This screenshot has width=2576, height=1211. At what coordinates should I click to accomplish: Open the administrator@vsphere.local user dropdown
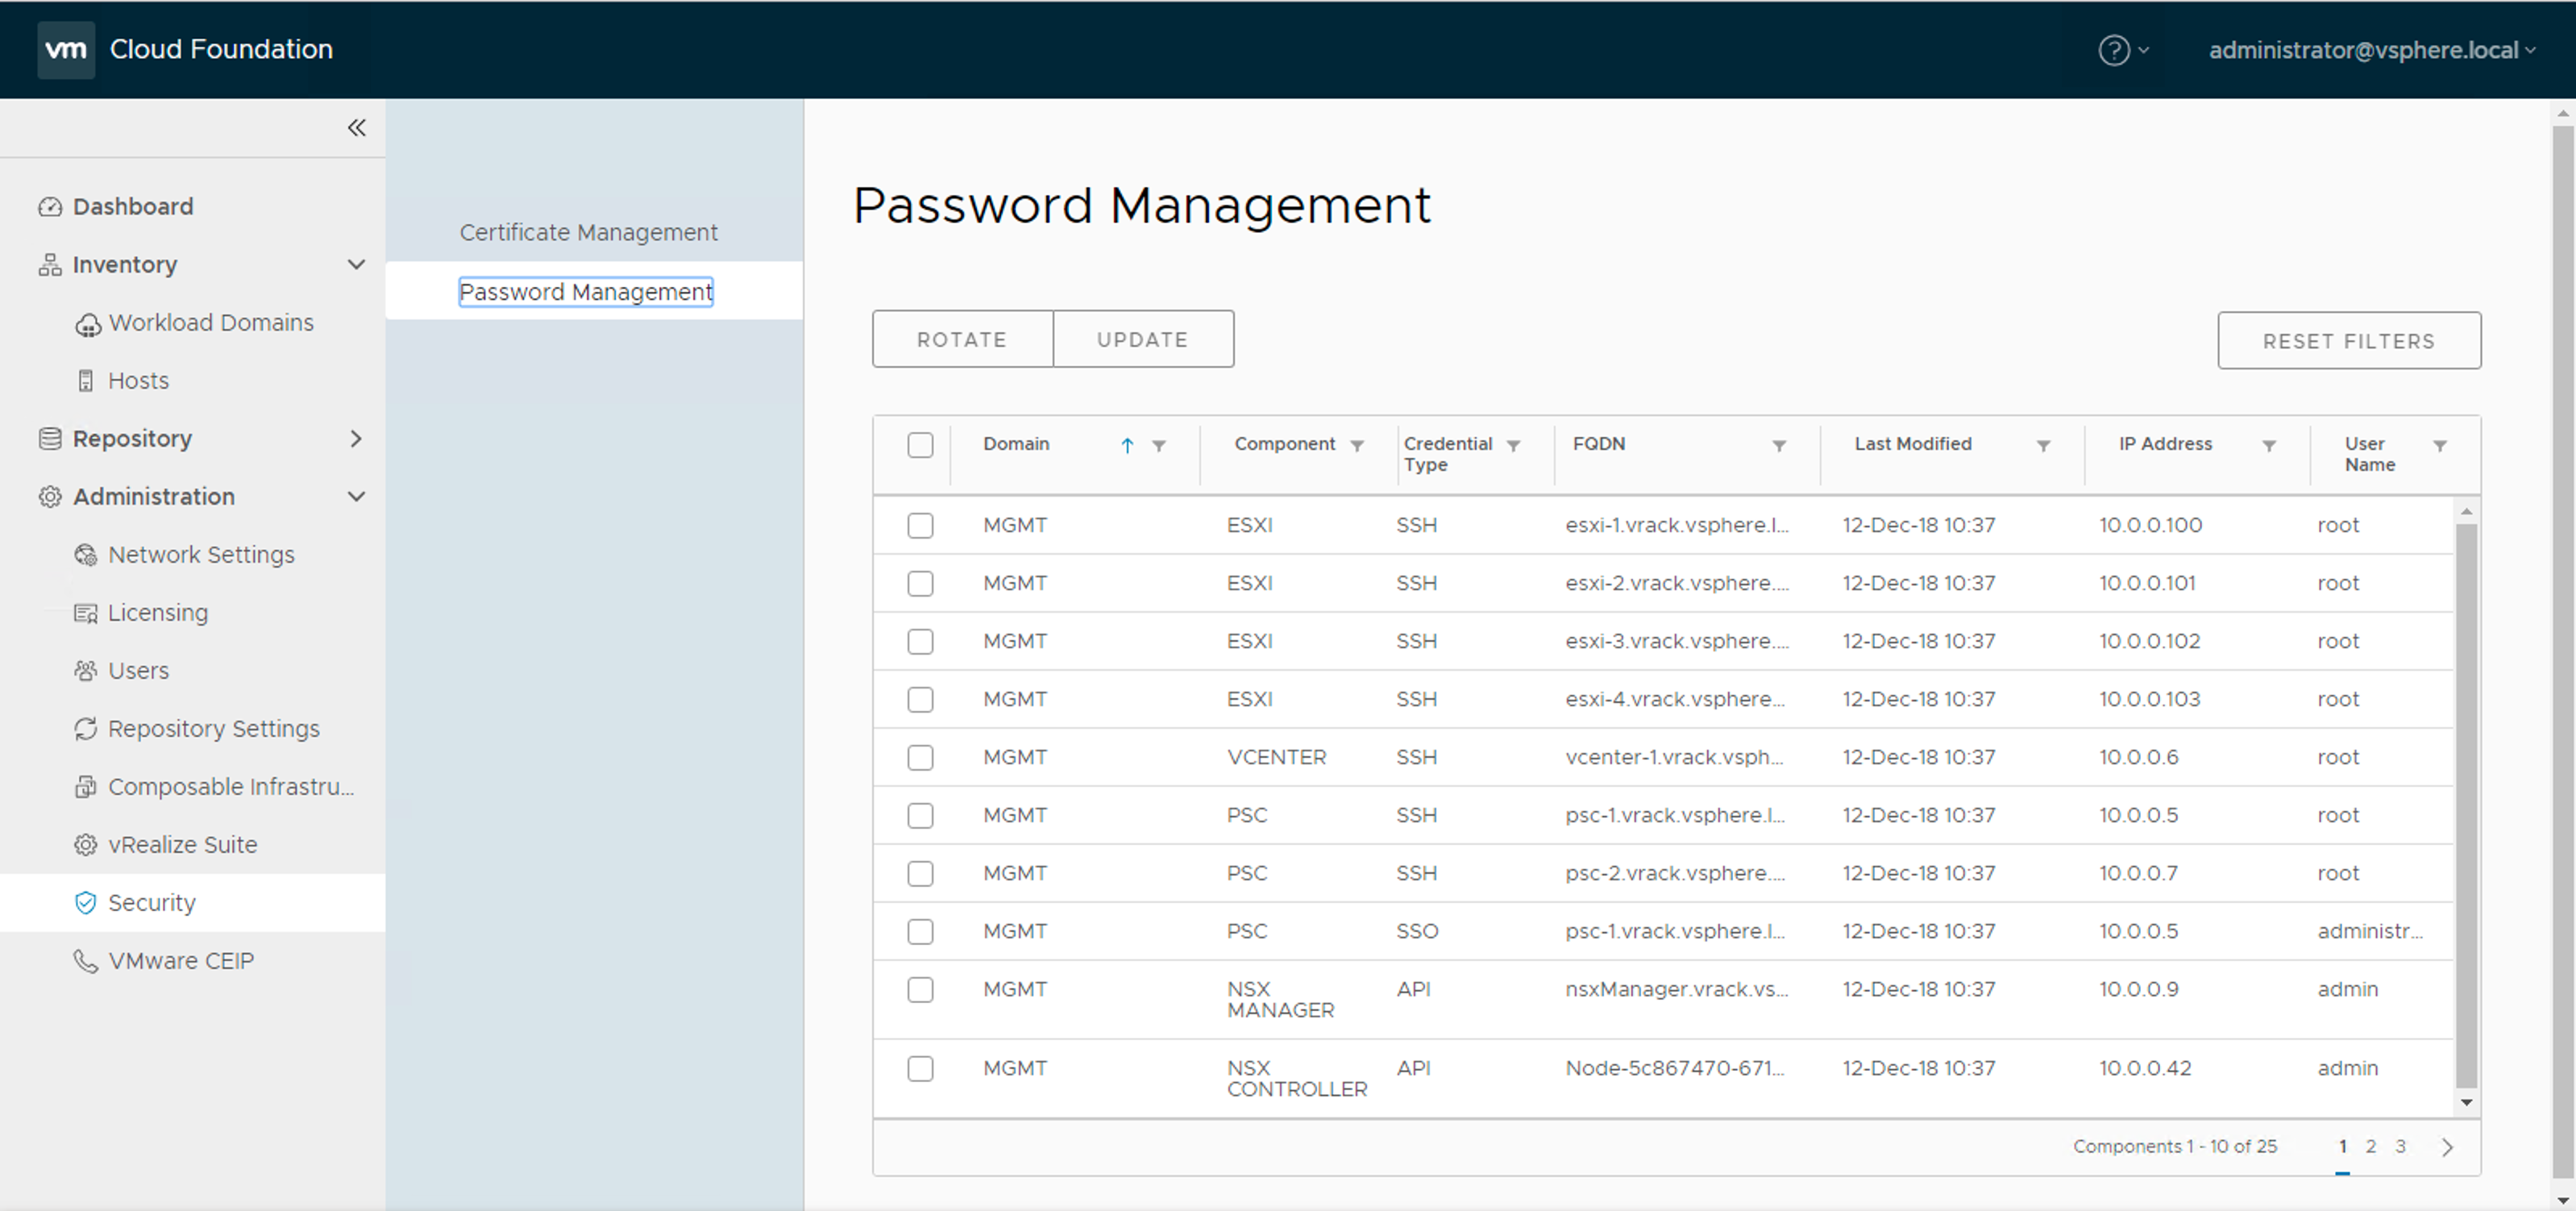click(x=2372, y=50)
